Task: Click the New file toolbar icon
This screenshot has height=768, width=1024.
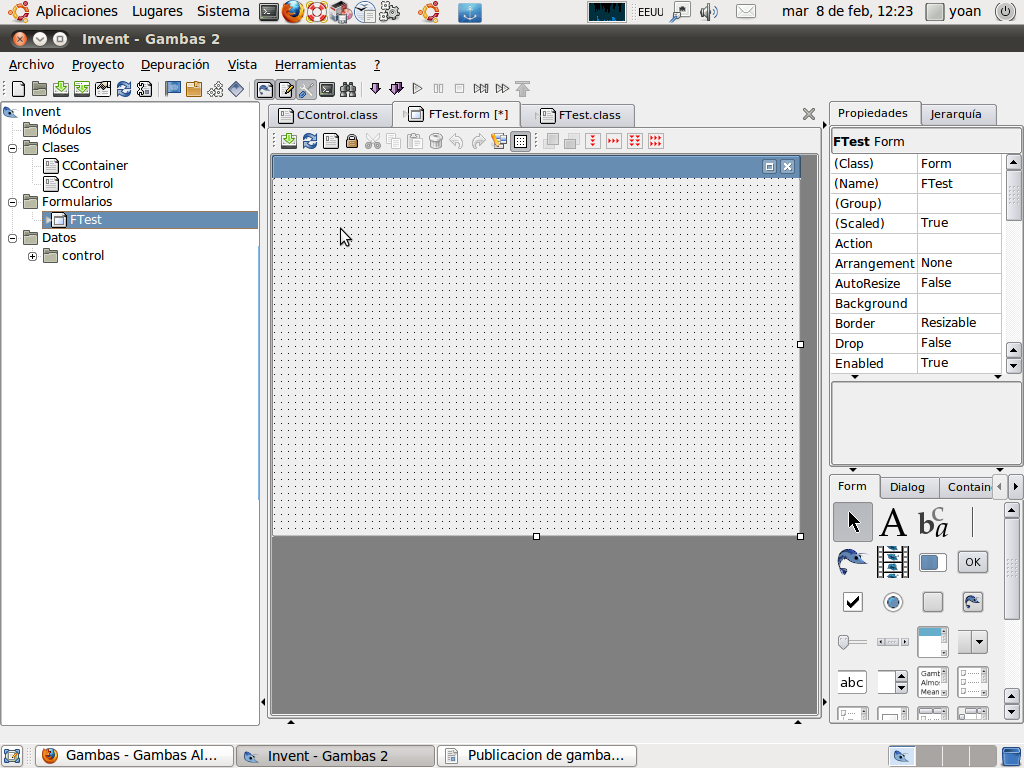Action: pyautogui.click(x=18, y=89)
